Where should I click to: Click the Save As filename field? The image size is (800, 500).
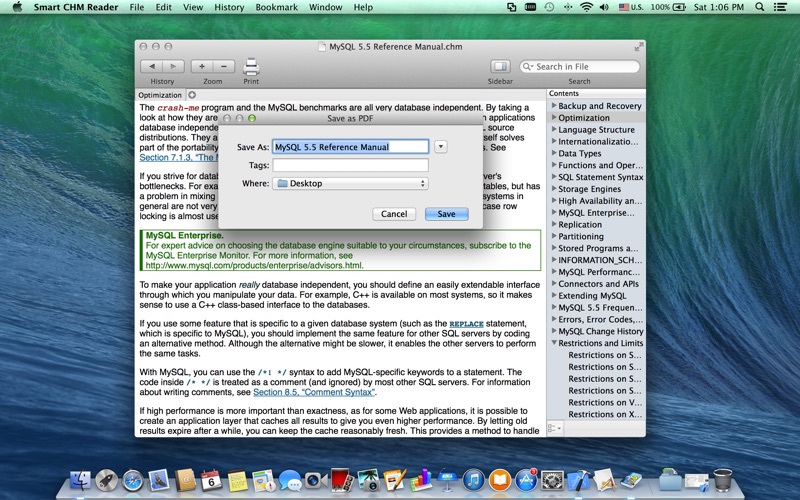pyautogui.click(x=351, y=147)
